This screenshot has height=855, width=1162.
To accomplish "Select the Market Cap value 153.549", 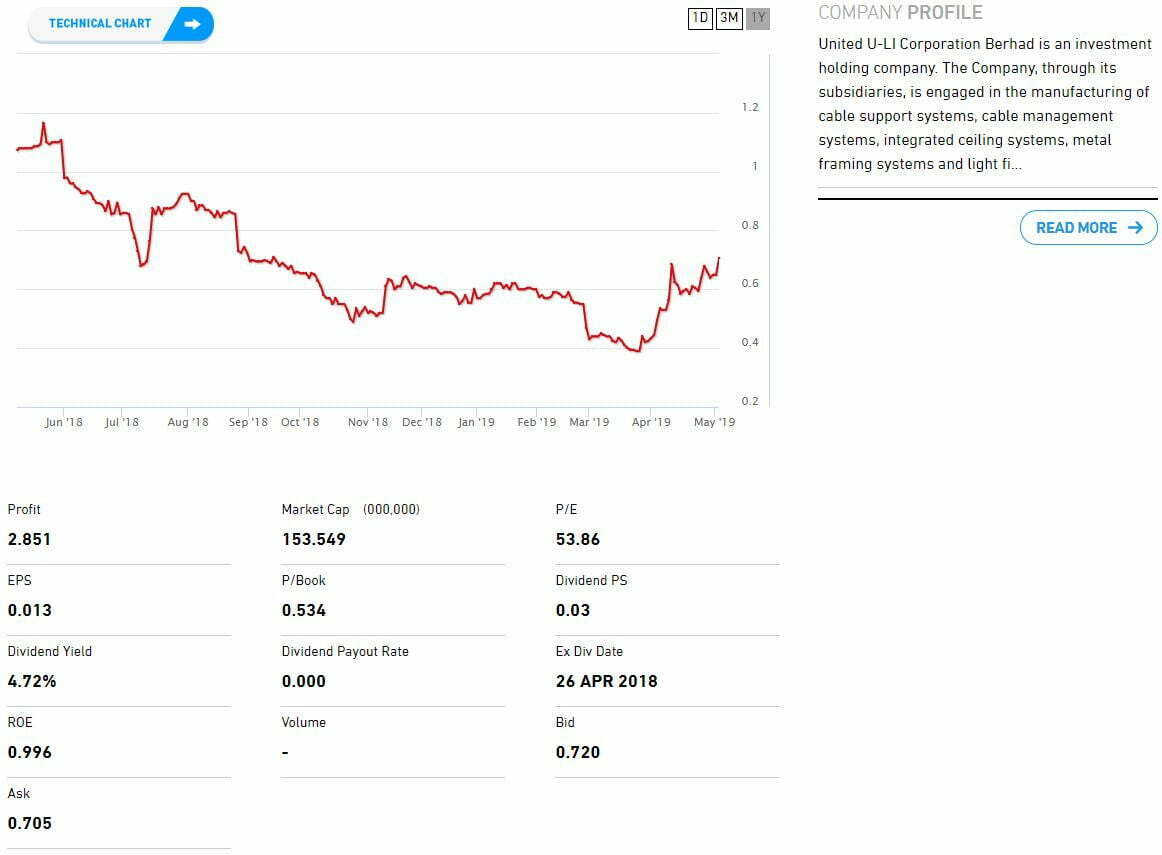I will 314,539.
